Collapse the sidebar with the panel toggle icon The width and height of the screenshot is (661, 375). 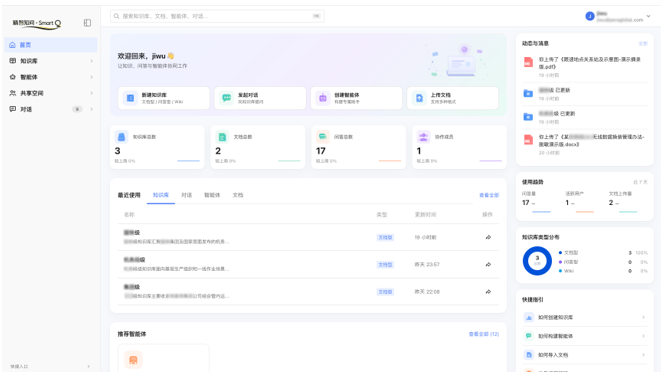click(87, 23)
